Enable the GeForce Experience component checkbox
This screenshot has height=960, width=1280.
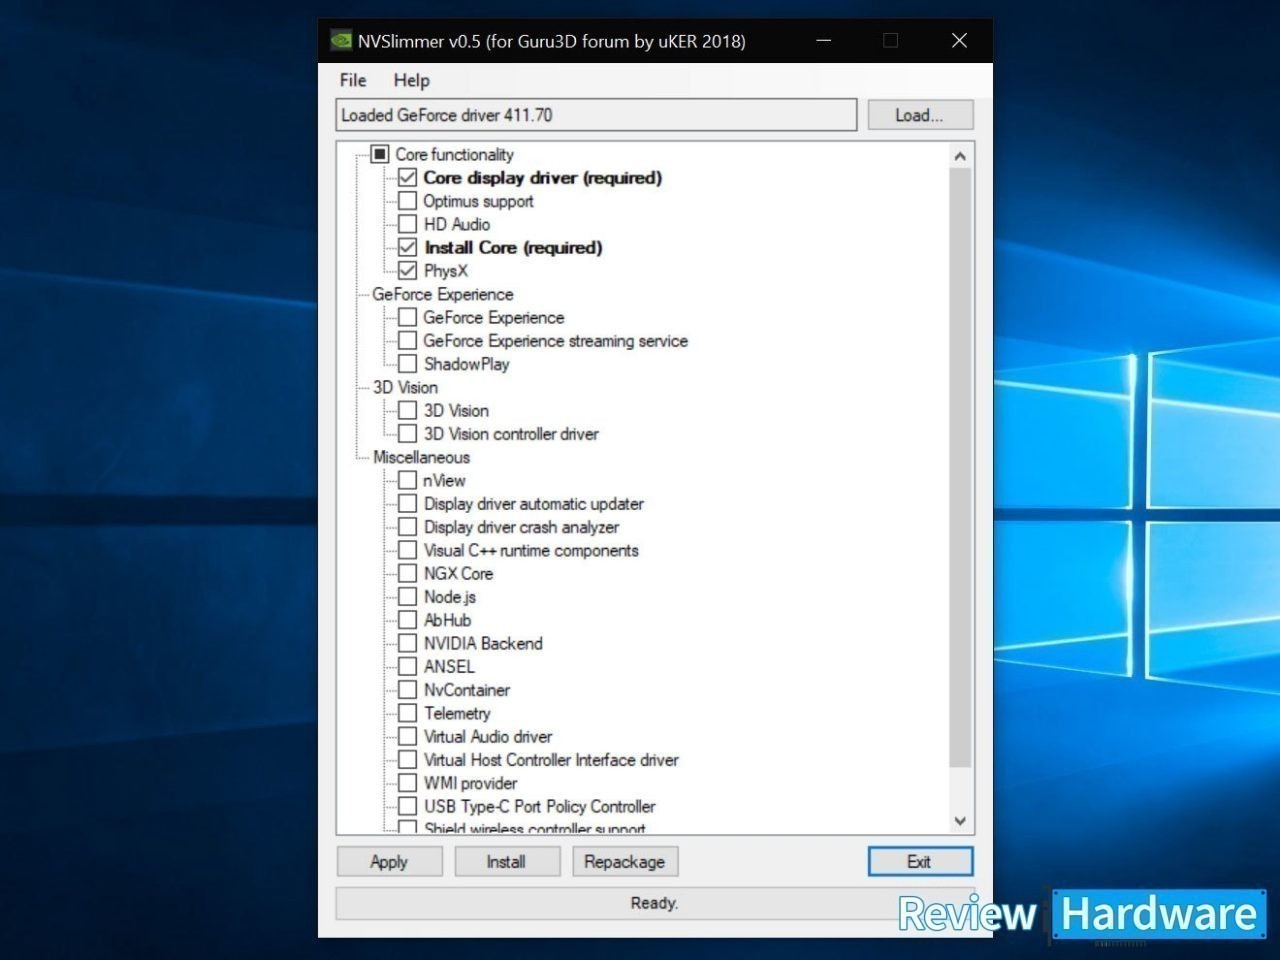[x=407, y=317]
